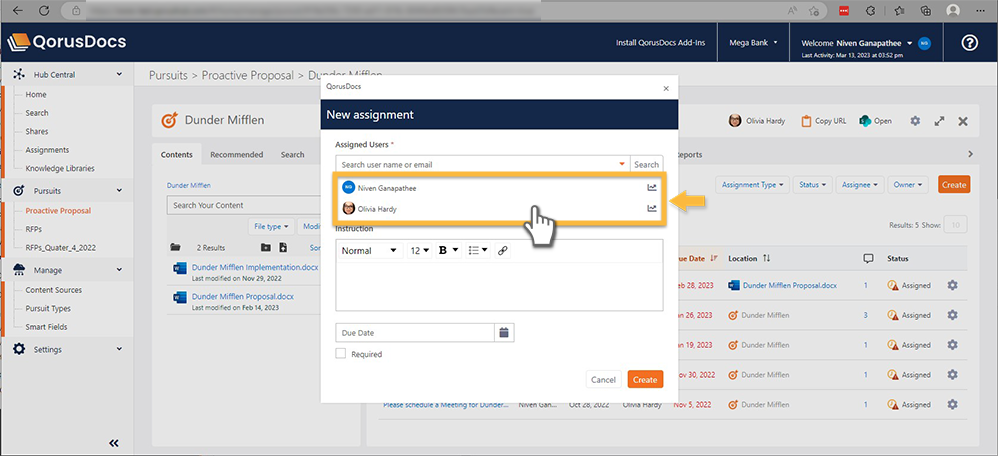Click the QorusDocs logo
Viewport: 1000px width, 456px height.
tap(66, 42)
